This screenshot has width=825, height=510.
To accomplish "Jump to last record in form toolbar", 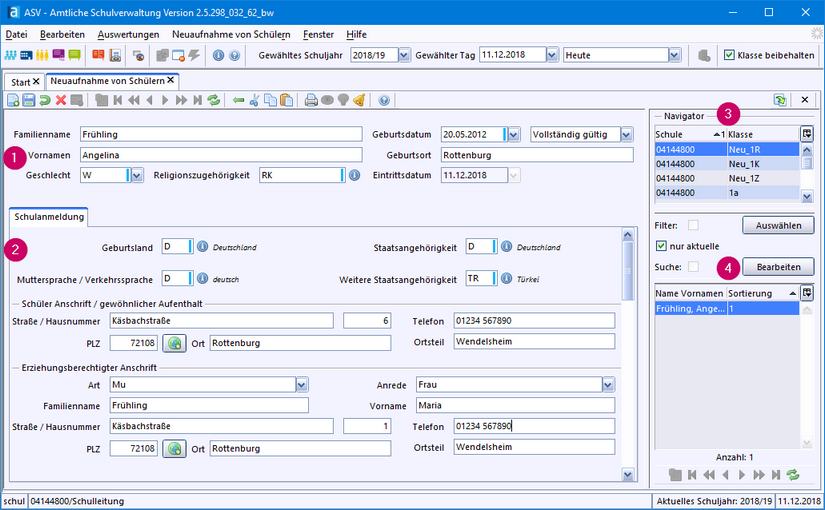I will [x=198, y=100].
